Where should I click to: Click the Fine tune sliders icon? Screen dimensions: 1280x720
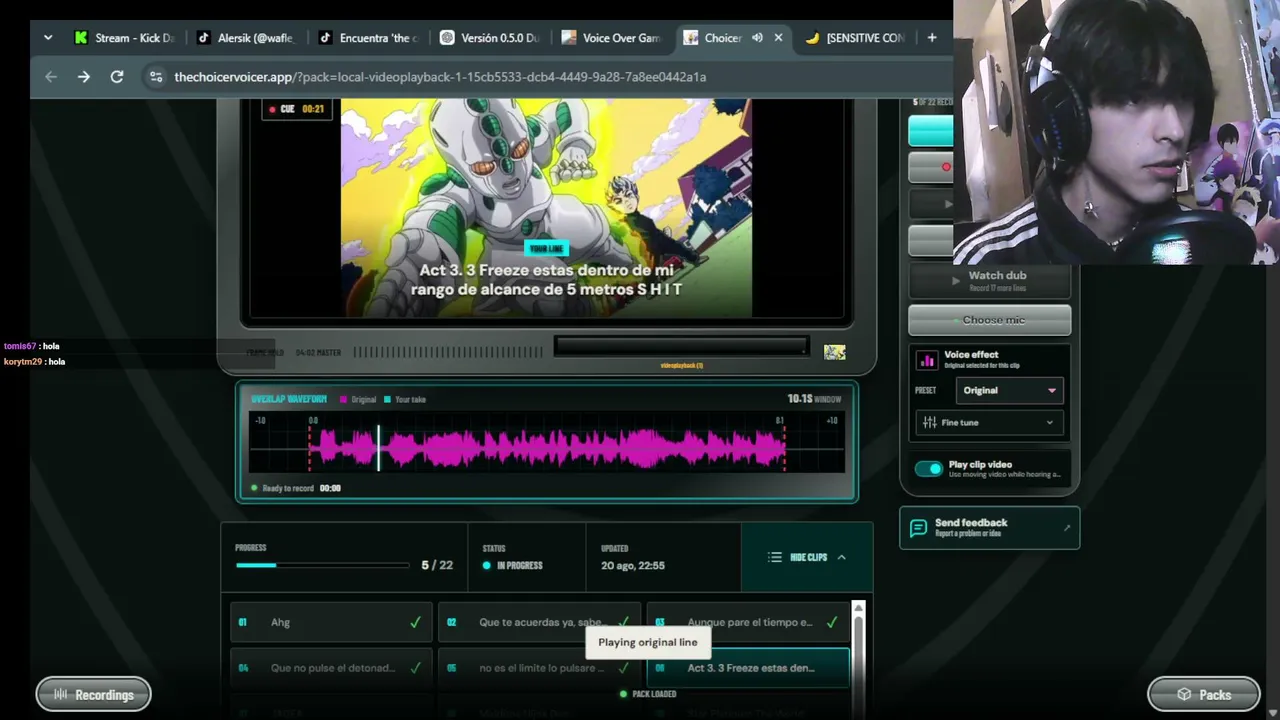[930, 422]
